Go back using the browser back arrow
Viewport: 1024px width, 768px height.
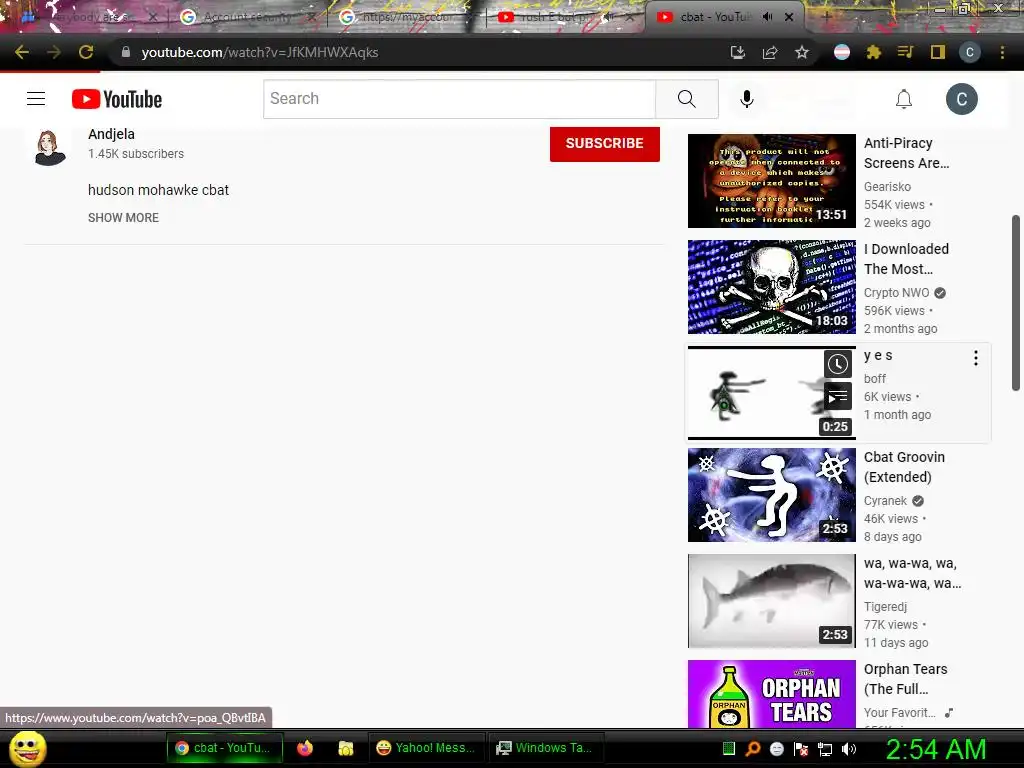(x=22, y=52)
